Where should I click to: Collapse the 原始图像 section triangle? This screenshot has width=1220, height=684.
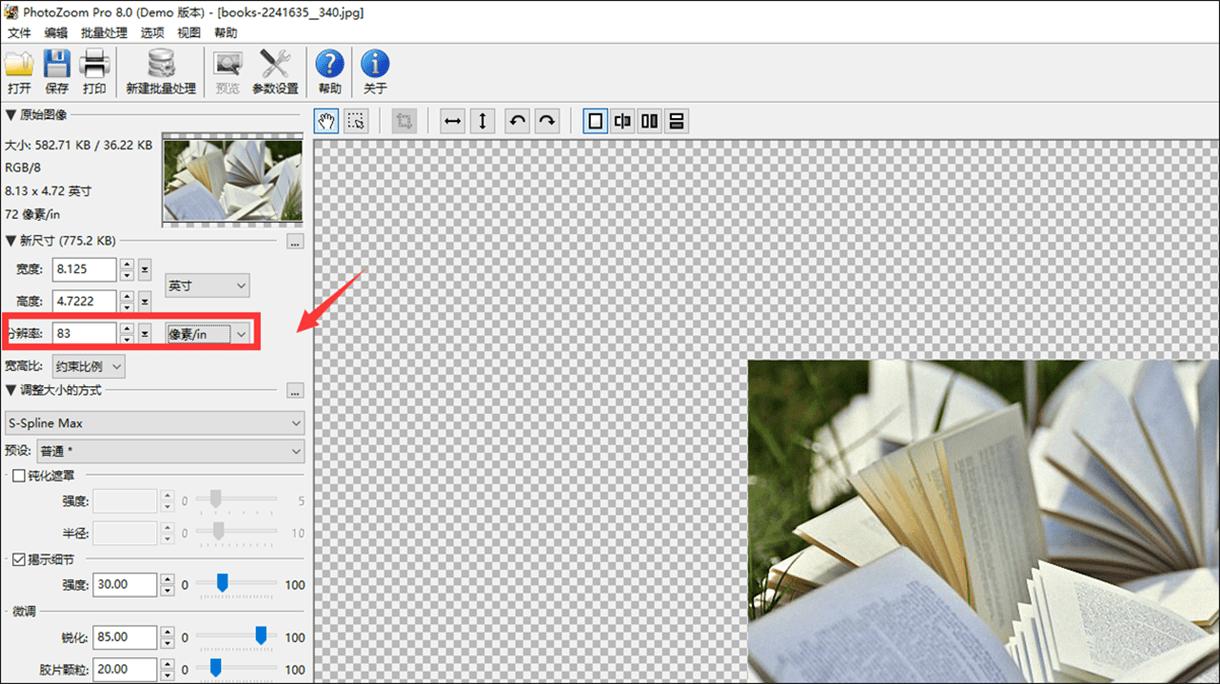[x=11, y=115]
